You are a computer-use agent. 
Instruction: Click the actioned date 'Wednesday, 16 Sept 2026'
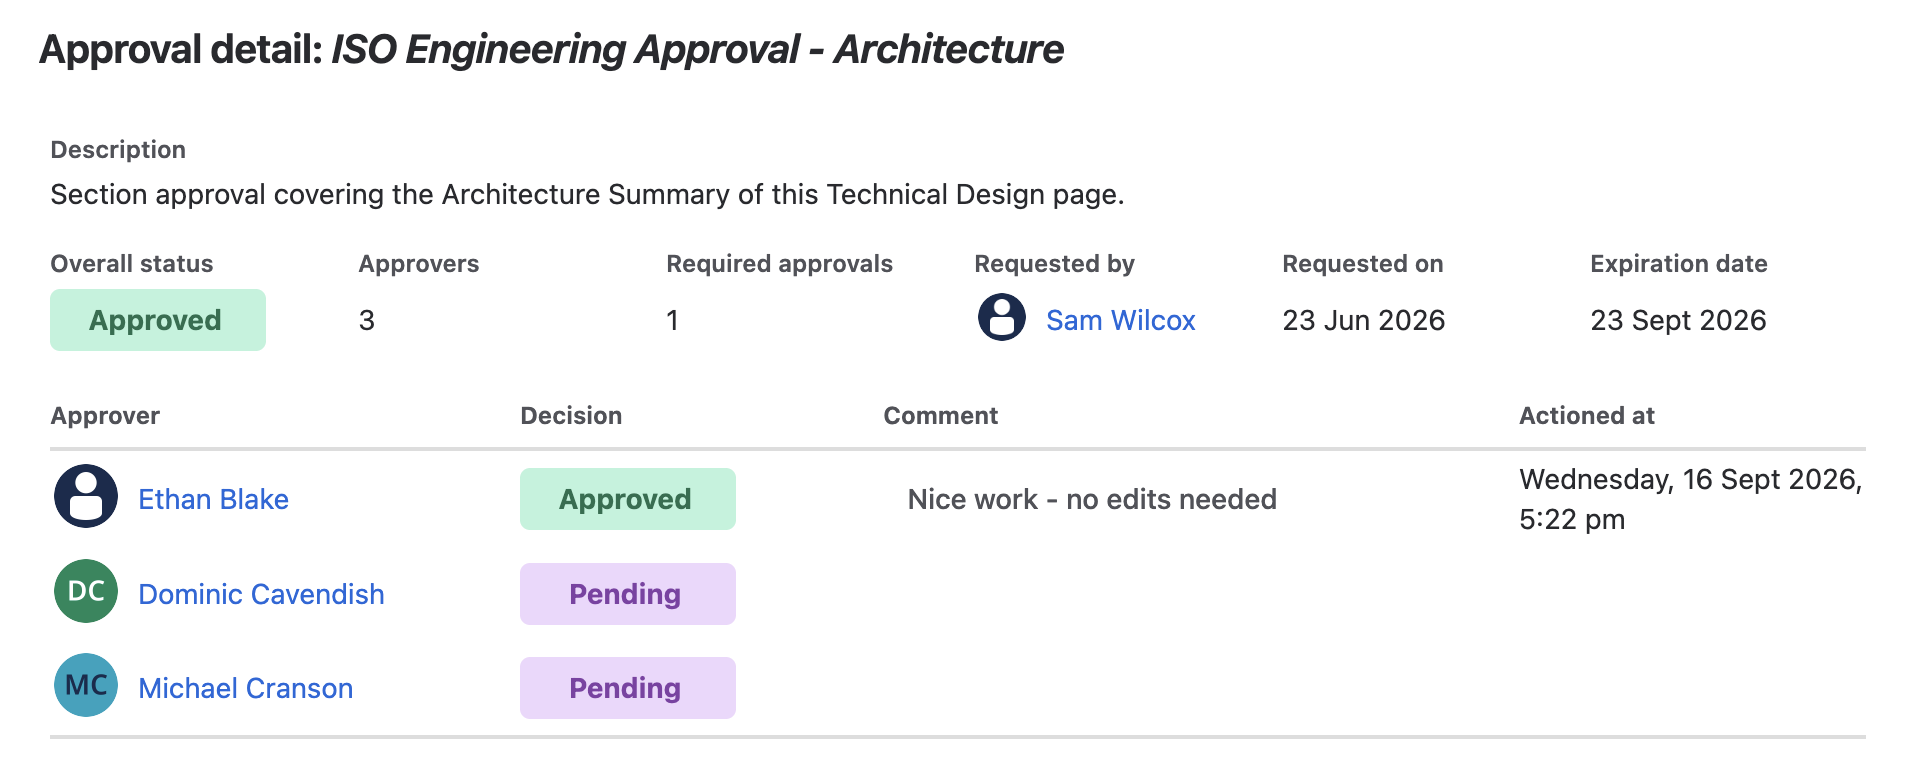click(1690, 479)
